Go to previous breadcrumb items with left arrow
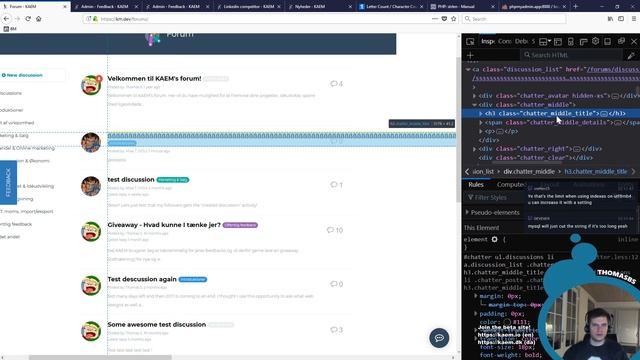Viewport: 640px width, 360px height. coord(467,171)
